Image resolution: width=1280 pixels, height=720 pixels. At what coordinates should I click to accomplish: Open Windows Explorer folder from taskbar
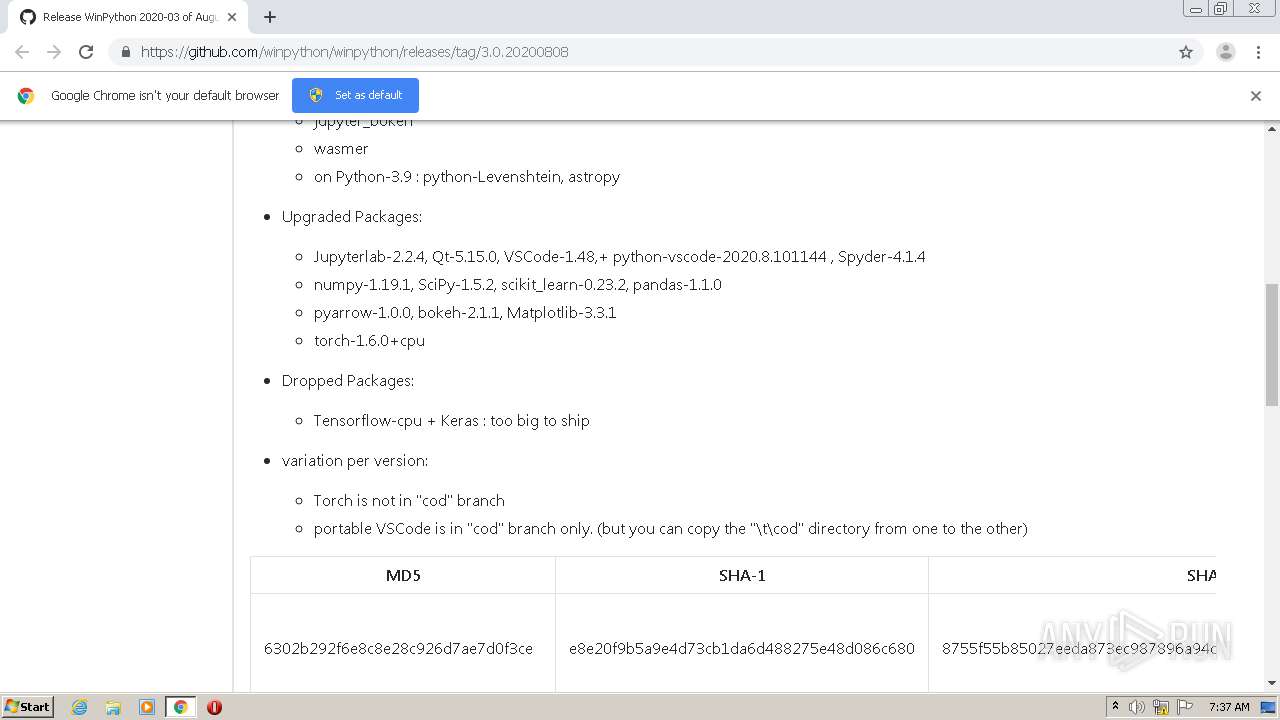tap(113, 707)
